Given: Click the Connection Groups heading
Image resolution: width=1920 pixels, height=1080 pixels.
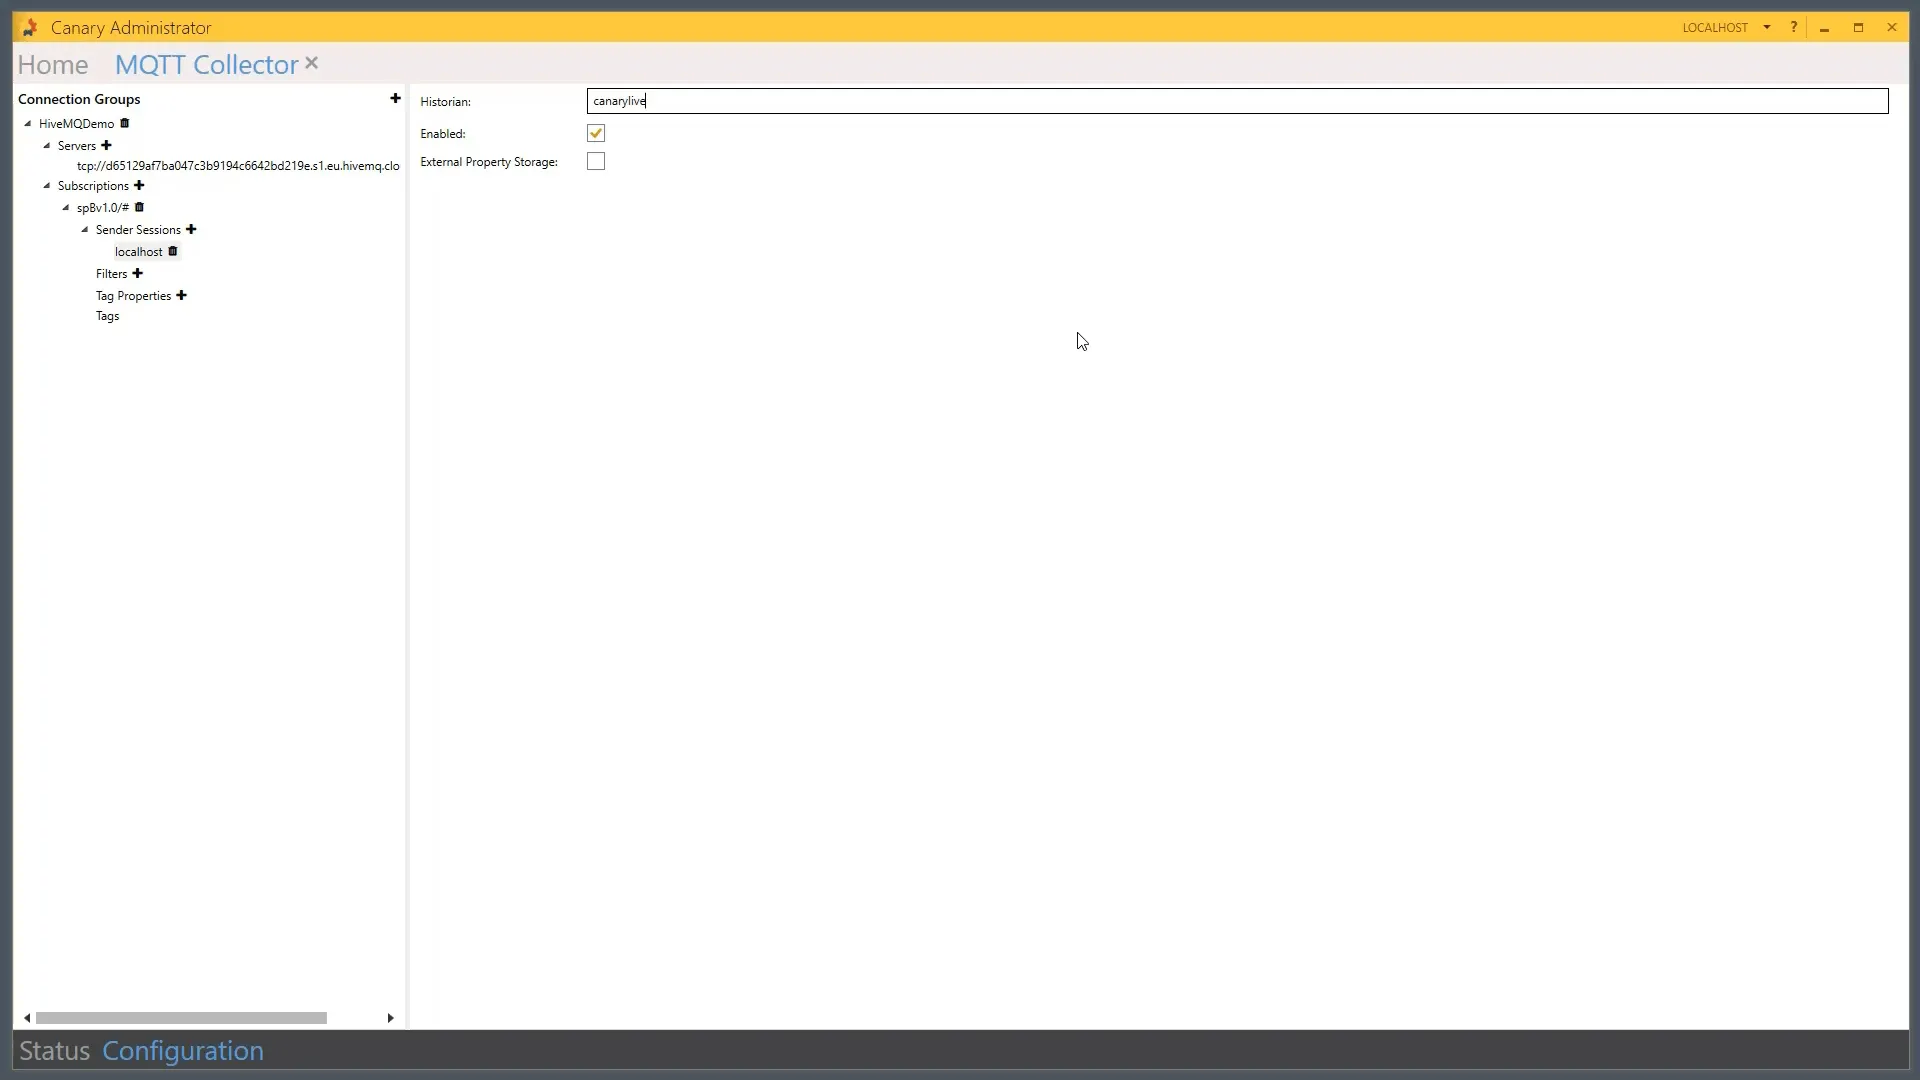Looking at the screenshot, I should click(x=79, y=99).
